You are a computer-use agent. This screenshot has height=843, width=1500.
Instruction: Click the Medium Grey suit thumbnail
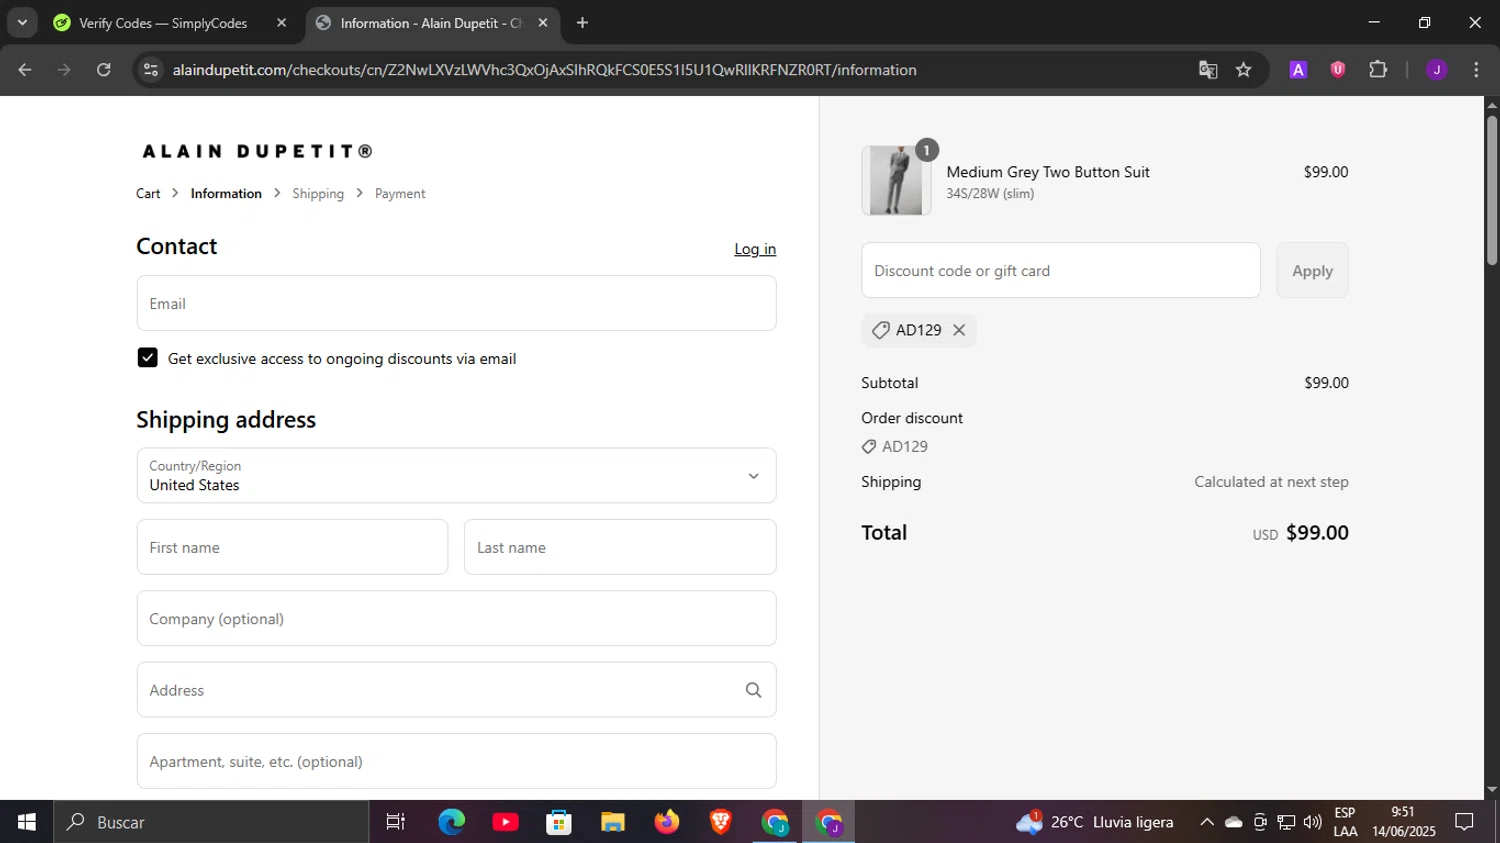coord(896,180)
